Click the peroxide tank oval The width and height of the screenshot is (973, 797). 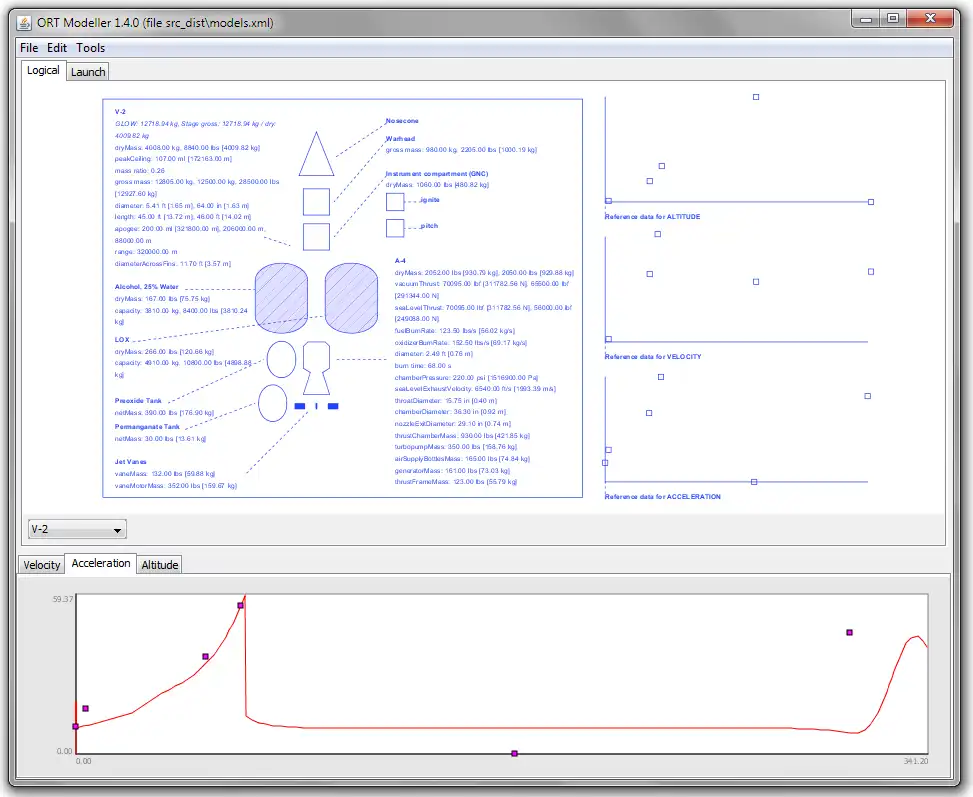tap(281, 359)
